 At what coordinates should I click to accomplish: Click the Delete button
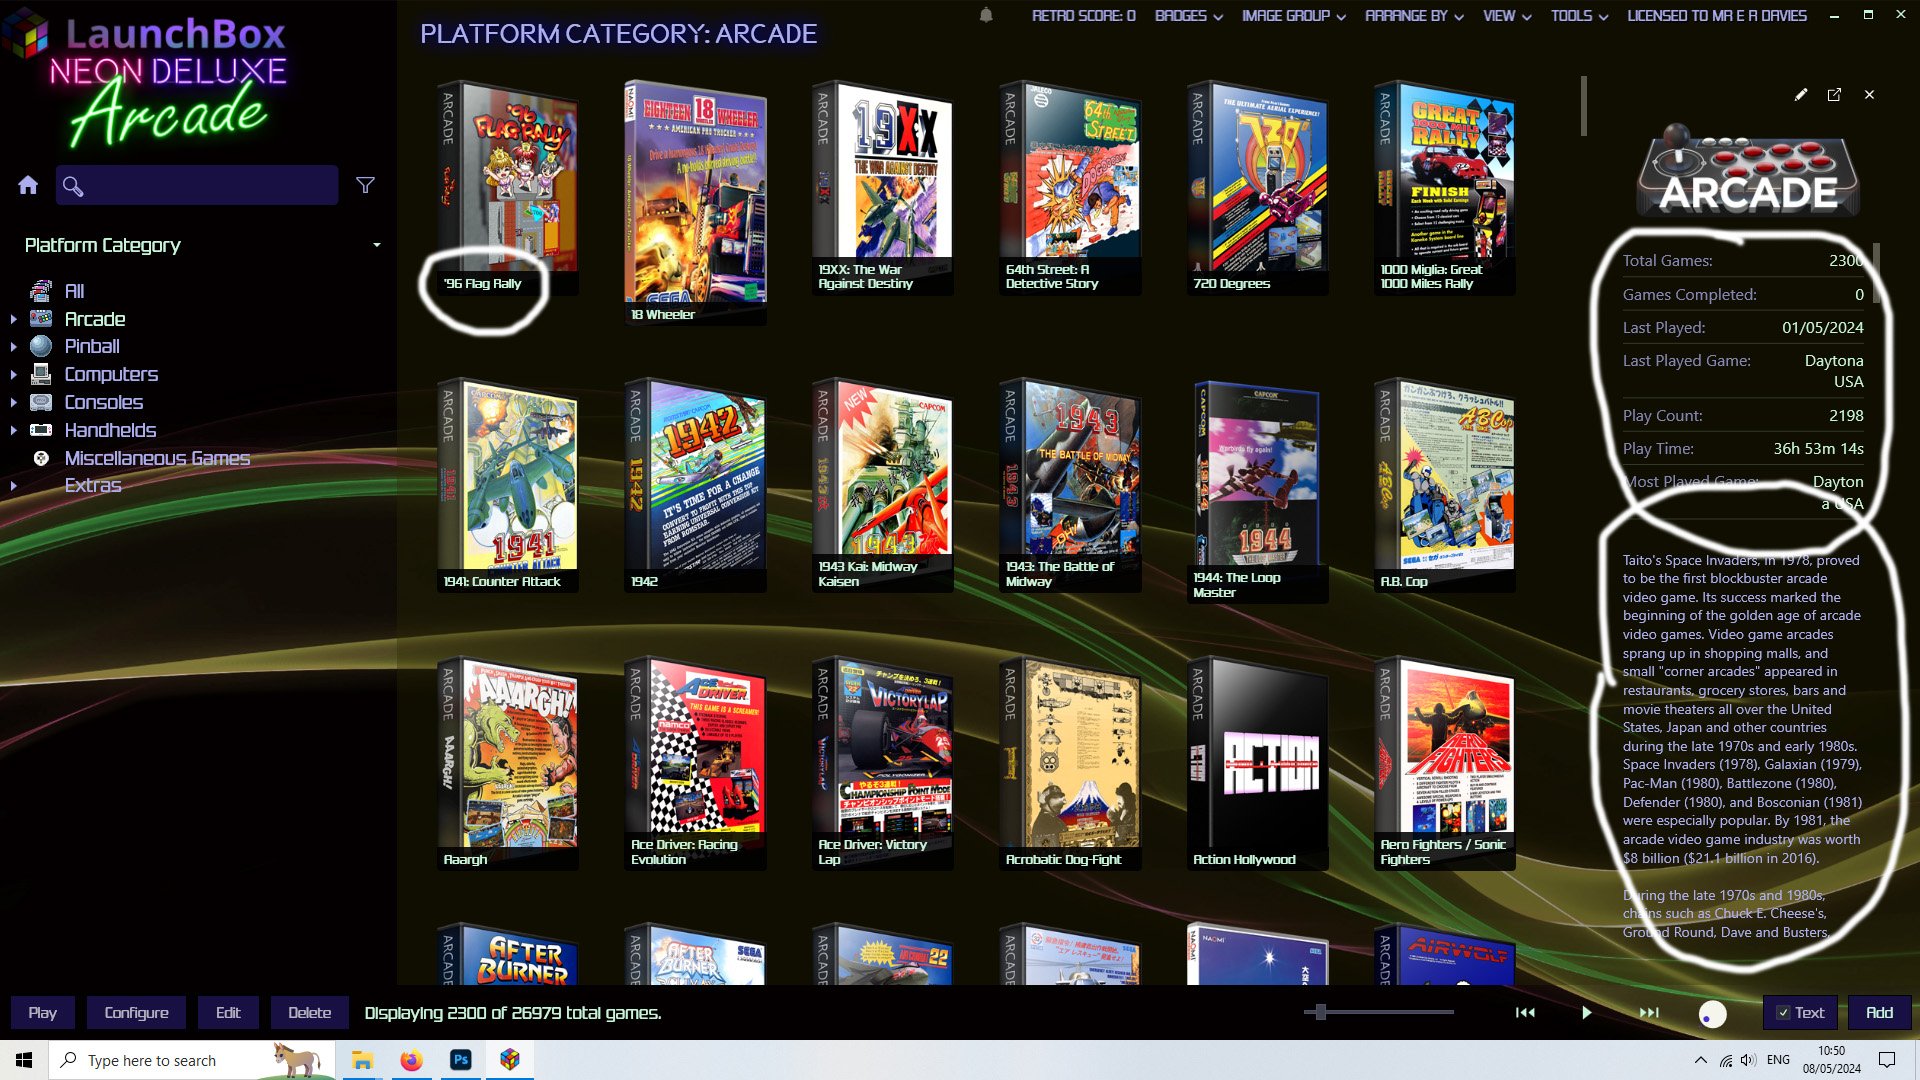point(310,1013)
